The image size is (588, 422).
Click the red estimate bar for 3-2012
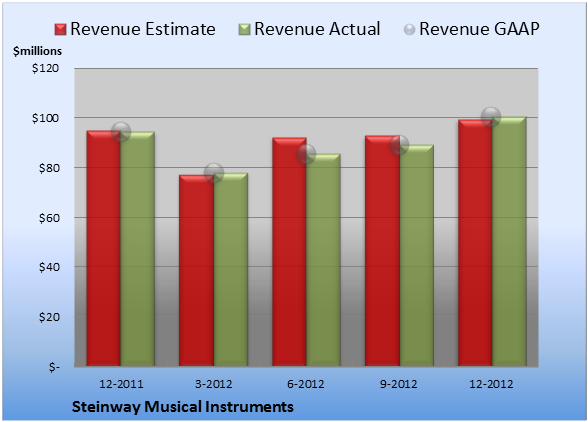(196, 270)
